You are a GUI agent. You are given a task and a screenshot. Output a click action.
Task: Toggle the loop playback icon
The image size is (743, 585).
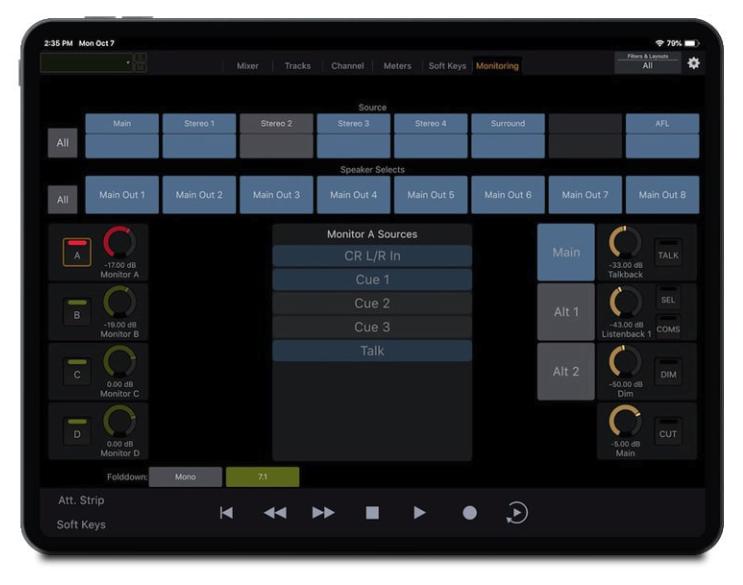click(516, 513)
